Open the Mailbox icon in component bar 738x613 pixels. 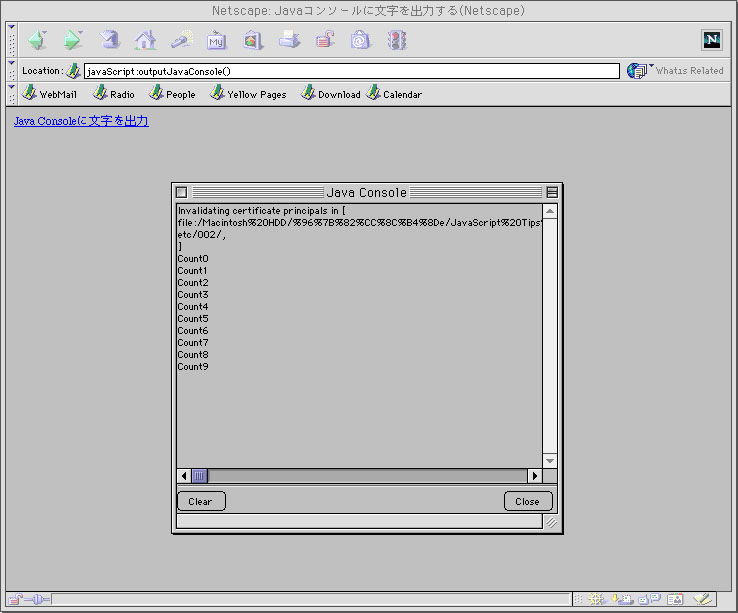click(x=623, y=599)
